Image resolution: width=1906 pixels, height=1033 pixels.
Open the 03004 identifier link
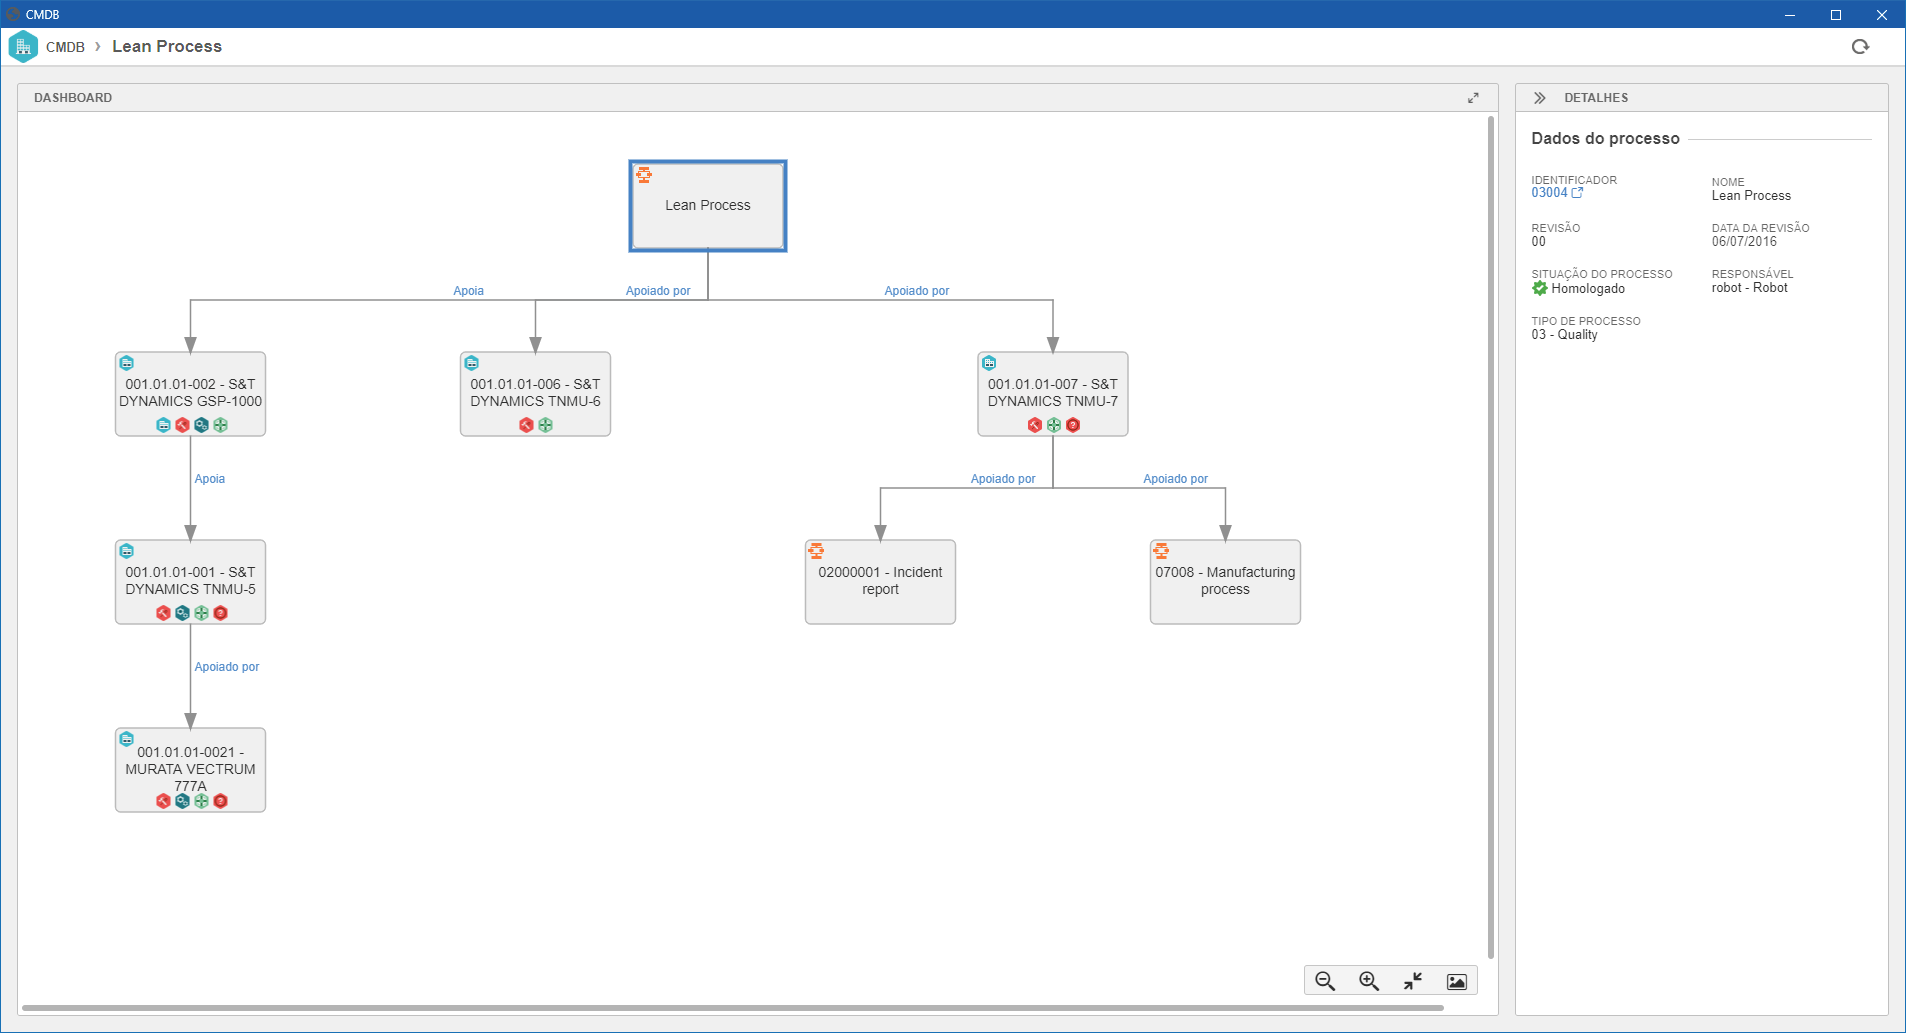1557,193
